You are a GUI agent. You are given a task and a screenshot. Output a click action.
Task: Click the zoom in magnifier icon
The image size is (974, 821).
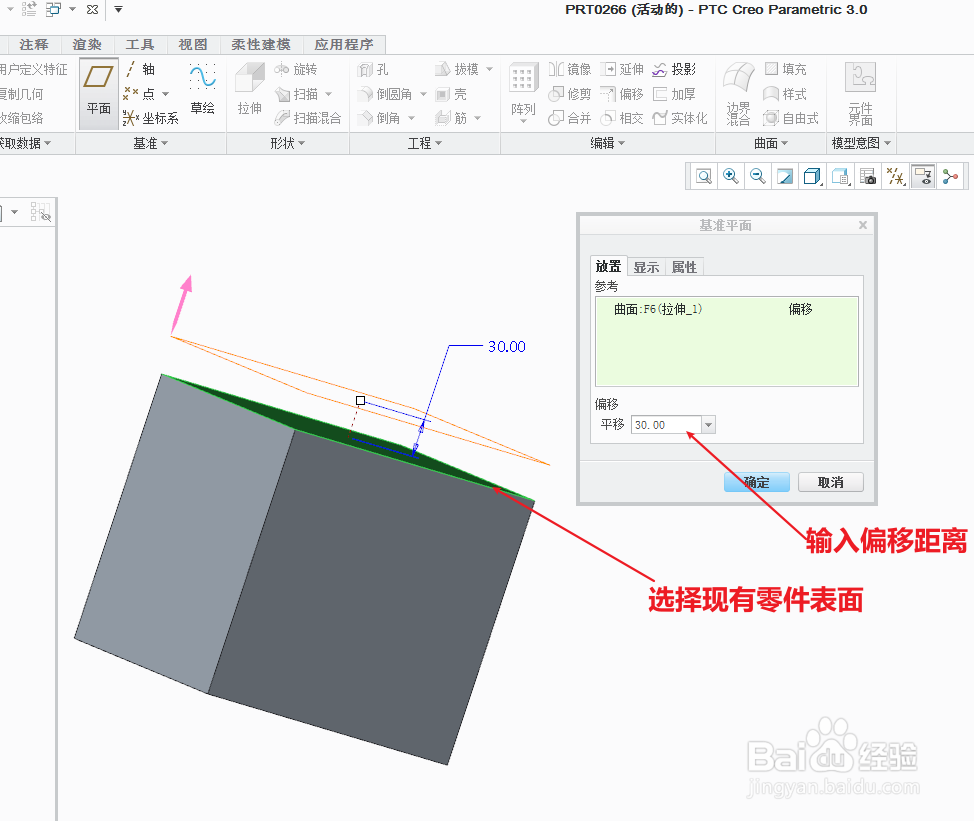tap(730, 176)
